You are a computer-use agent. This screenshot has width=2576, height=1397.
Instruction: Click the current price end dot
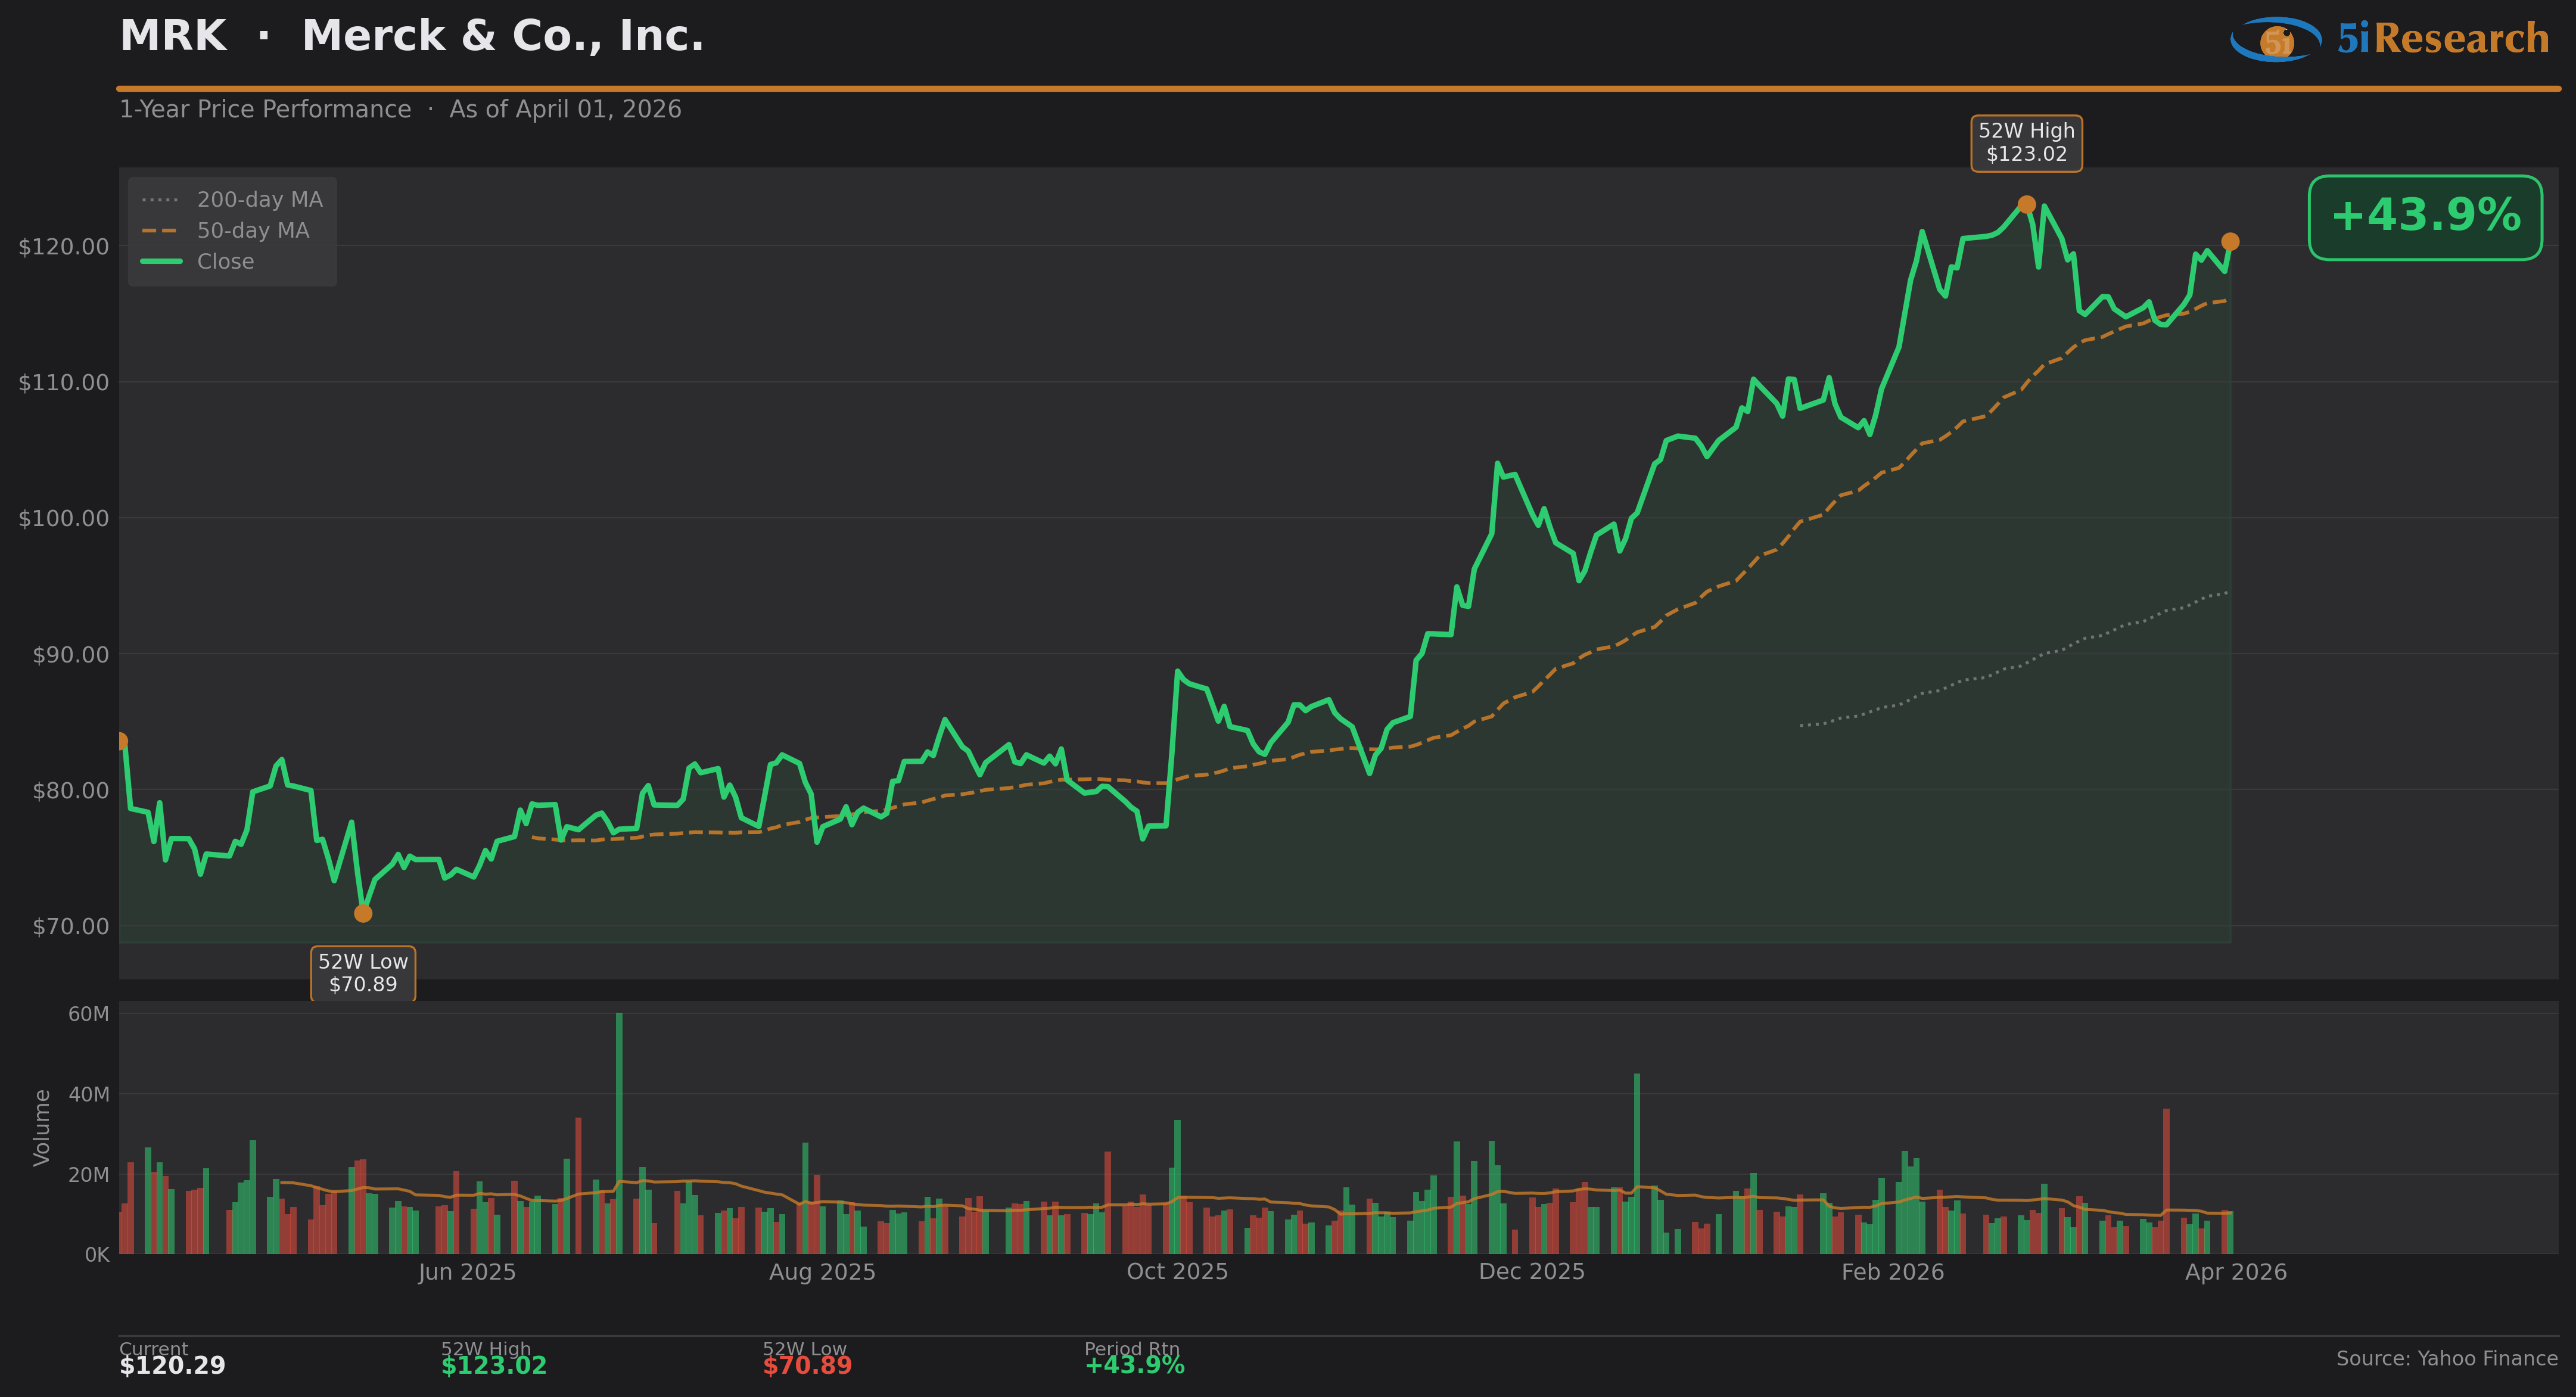(2230, 242)
